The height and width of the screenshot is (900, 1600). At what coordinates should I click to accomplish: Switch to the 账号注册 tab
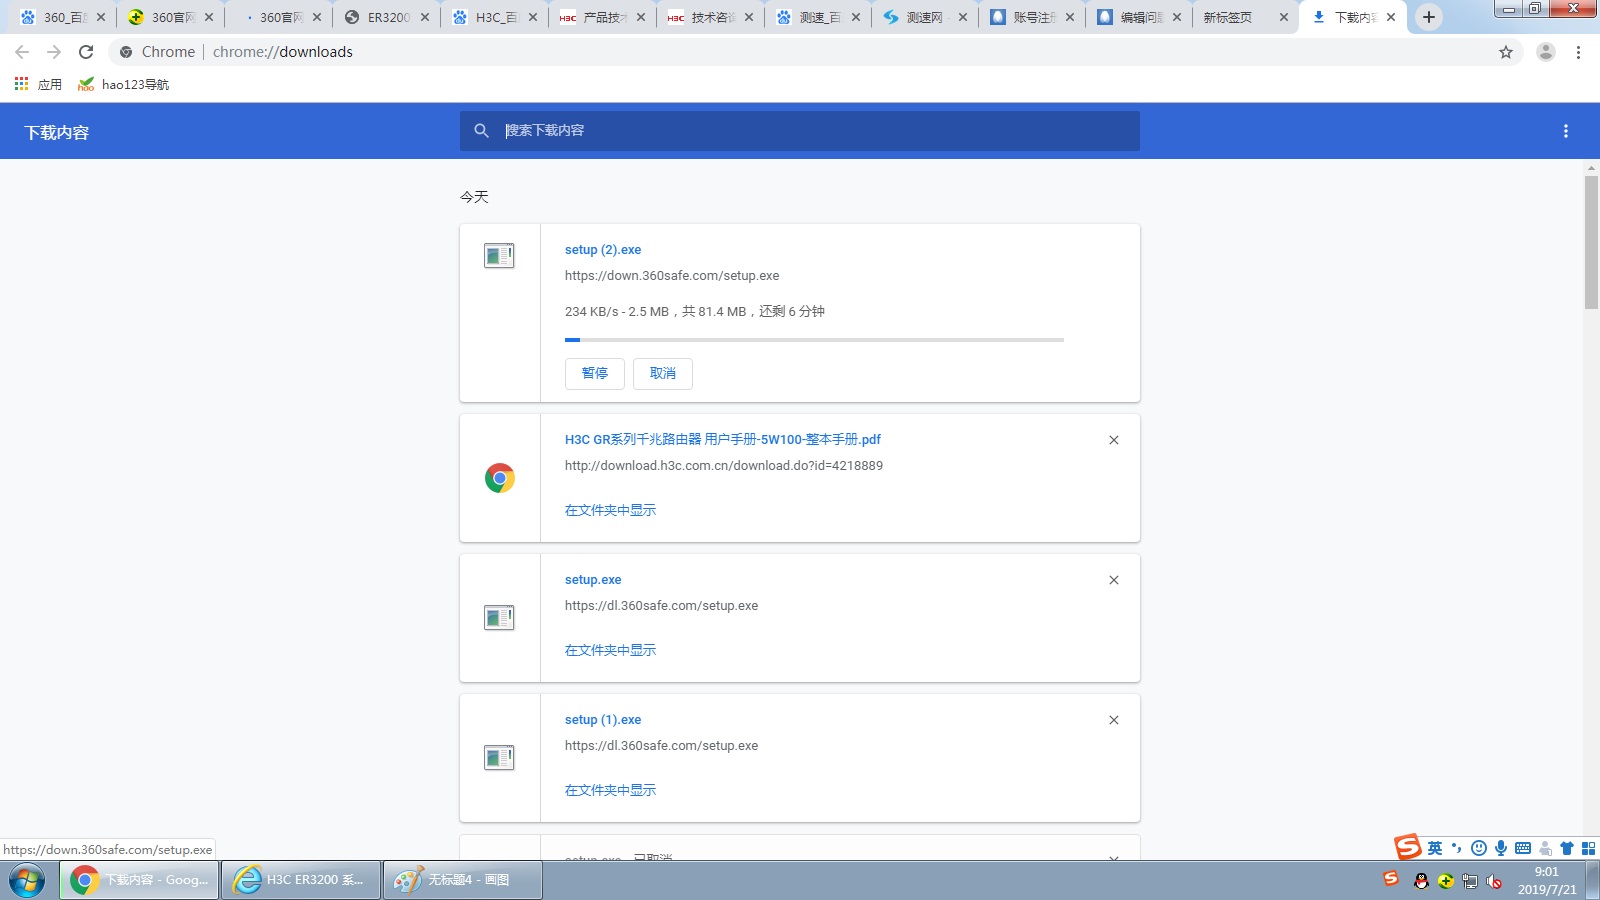click(1030, 17)
